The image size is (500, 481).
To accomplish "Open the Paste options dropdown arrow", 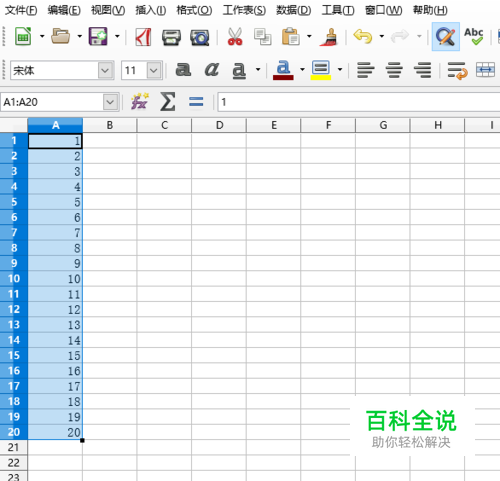I will [x=309, y=36].
